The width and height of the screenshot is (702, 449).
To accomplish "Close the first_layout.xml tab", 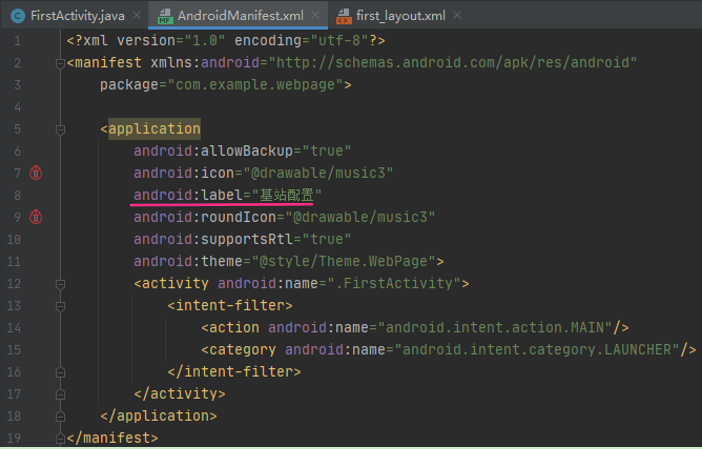I will coord(457,15).
